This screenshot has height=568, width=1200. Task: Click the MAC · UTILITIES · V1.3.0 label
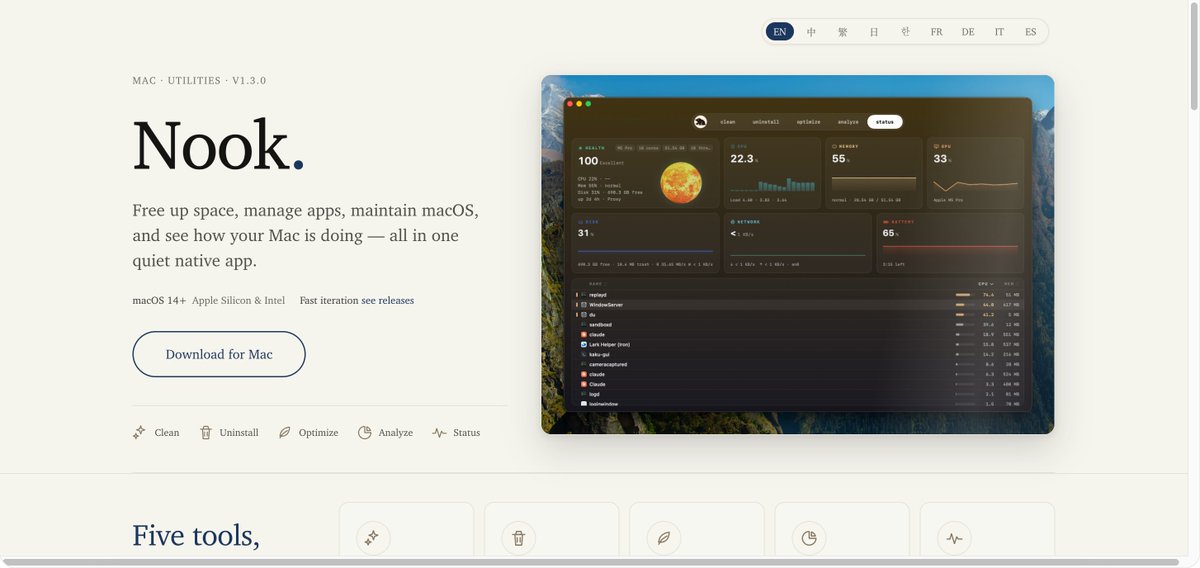[199, 80]
